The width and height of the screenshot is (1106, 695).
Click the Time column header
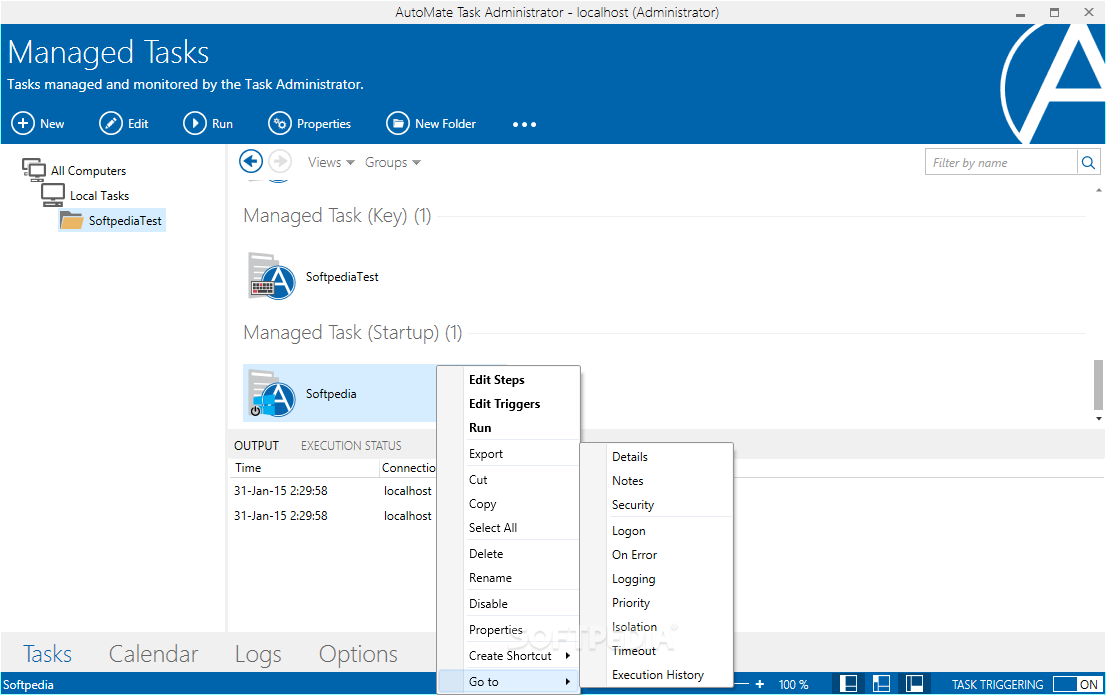click(303, 468)
